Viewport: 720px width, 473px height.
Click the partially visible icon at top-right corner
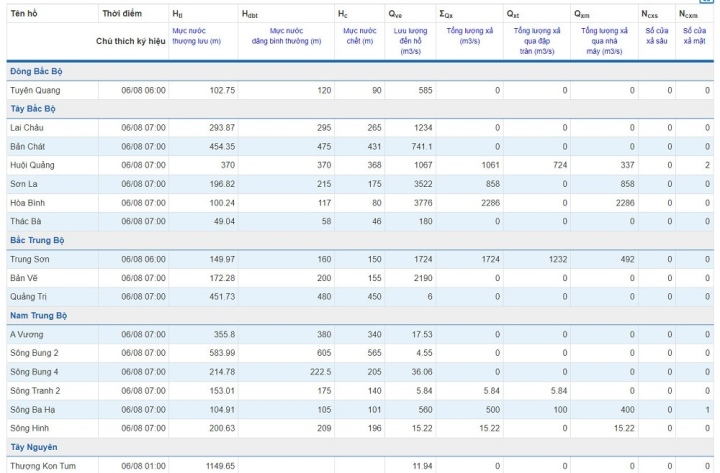[708, 2]
